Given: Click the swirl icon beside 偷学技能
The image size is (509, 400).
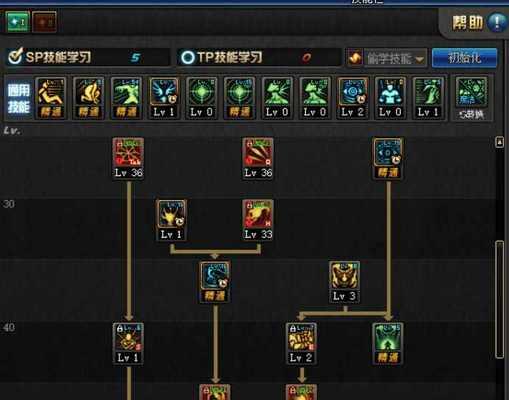Looking at the screenshot, I should point(354,58).
